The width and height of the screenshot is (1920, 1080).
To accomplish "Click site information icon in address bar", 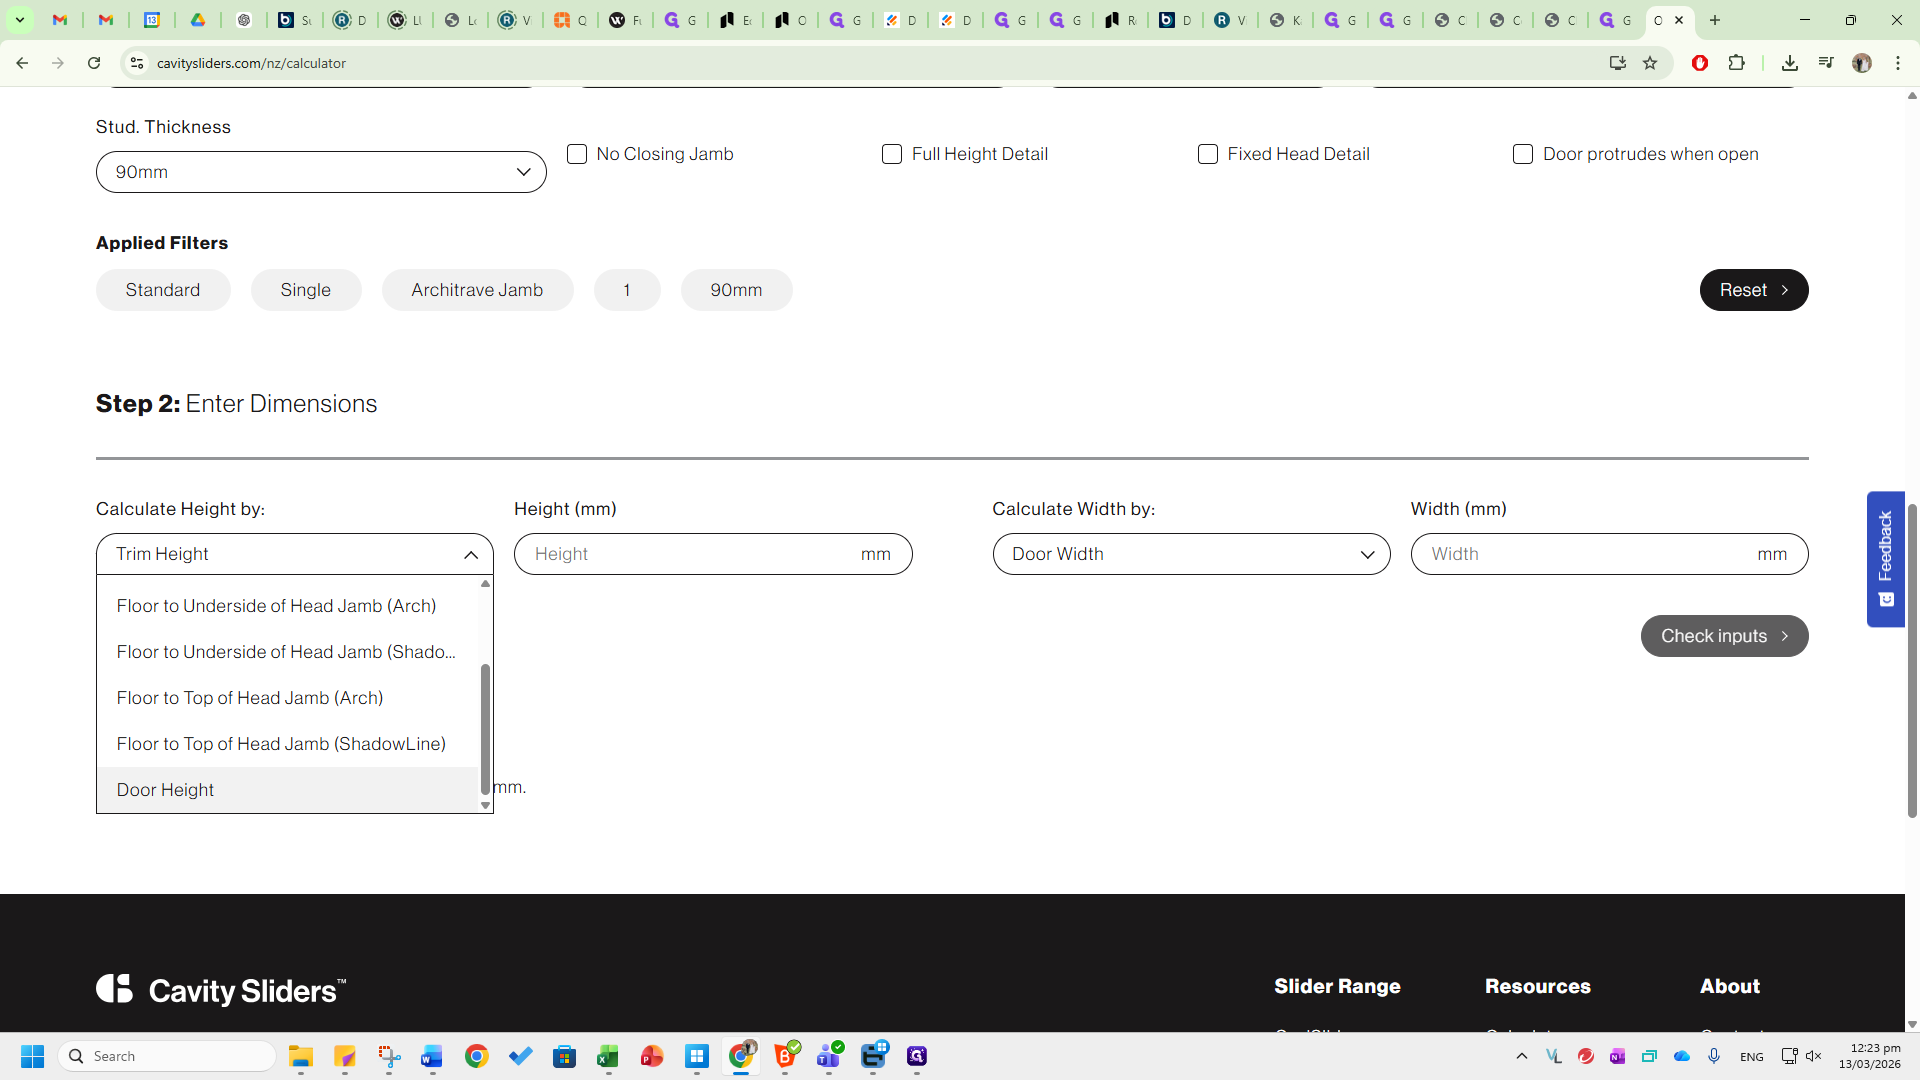I will point(137,63).
